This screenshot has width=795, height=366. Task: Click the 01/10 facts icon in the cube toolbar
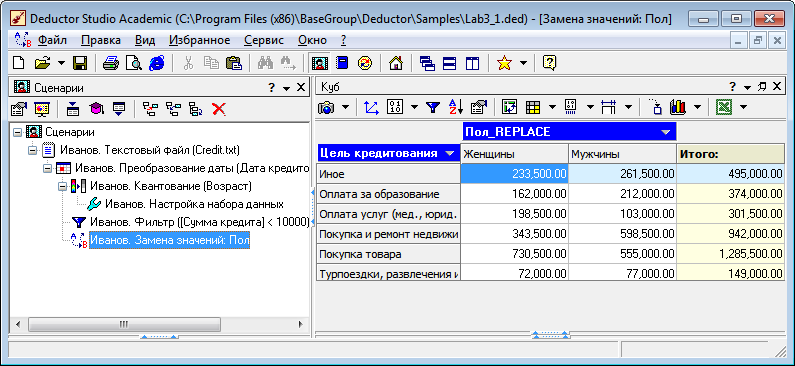395,107
